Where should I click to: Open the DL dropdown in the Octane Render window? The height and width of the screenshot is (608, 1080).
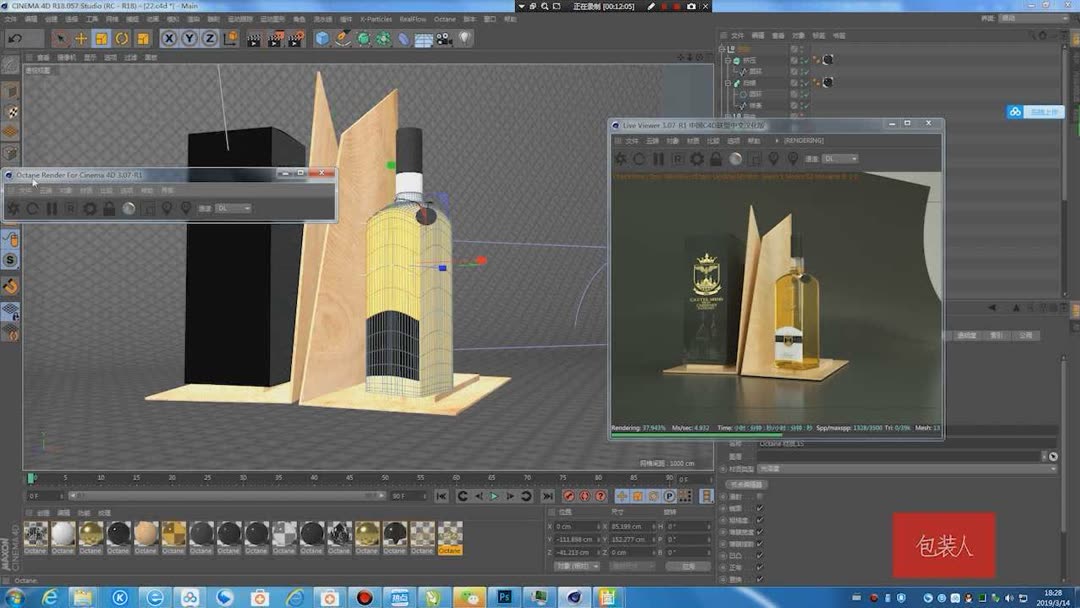click(233, 208)
